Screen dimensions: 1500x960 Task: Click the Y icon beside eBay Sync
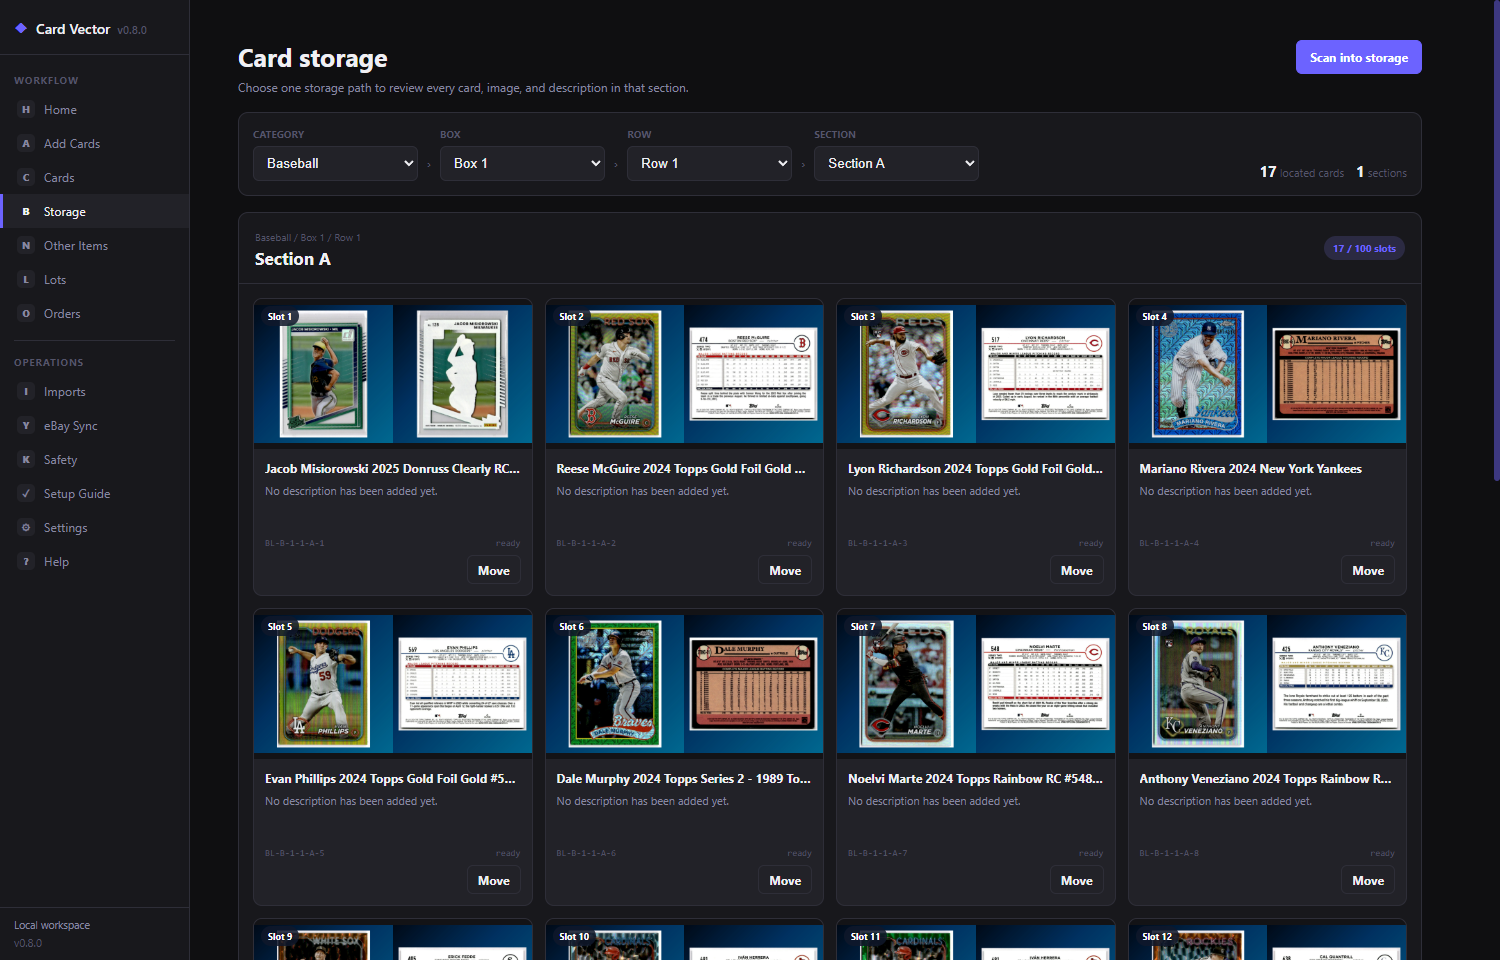click(26, 426)
